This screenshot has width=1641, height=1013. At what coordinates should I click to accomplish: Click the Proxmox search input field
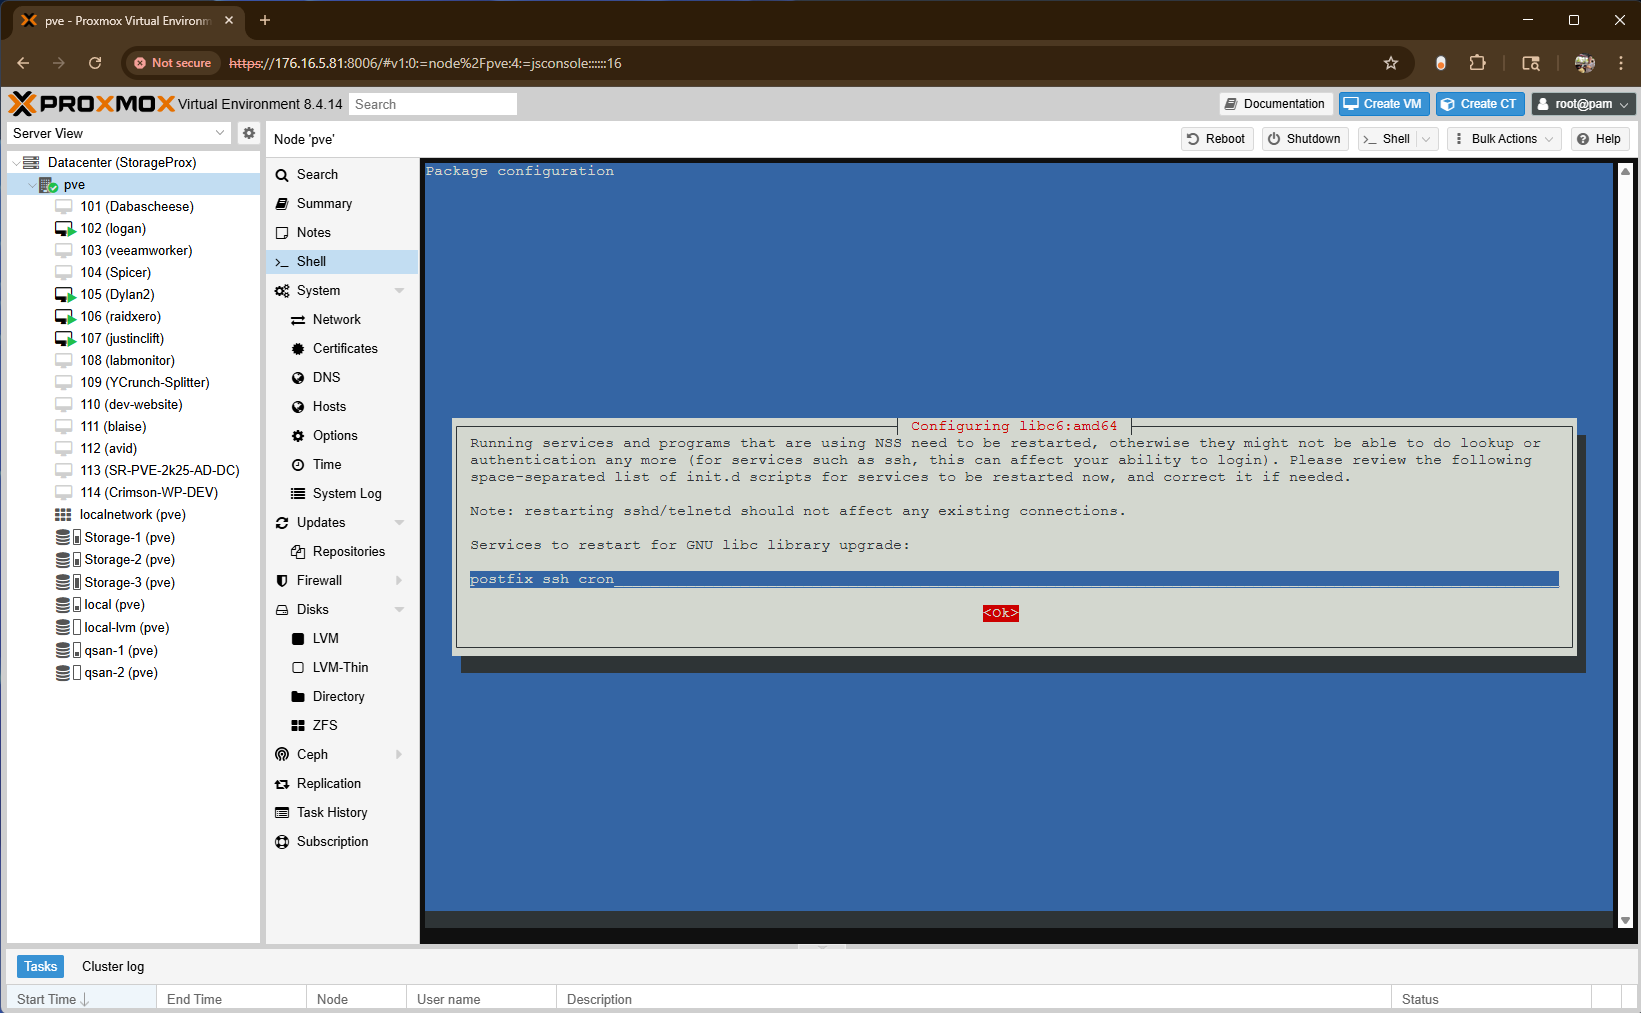click(x=433, y=104)
